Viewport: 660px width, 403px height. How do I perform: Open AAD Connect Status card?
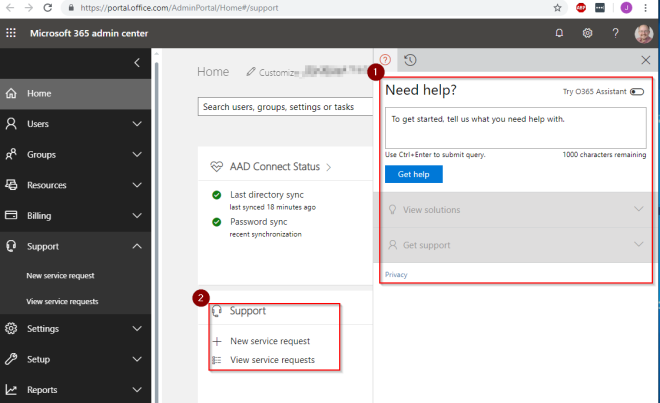point(274,167)
